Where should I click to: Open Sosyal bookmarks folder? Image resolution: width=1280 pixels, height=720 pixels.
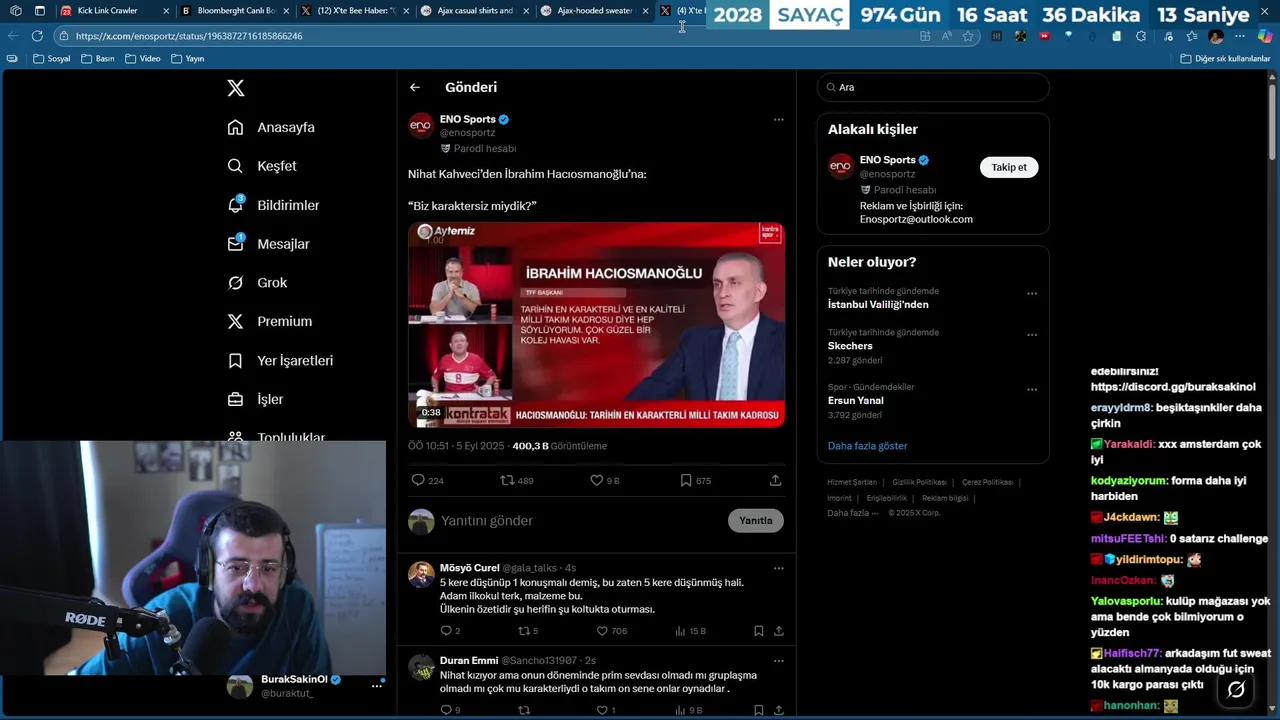52,58
